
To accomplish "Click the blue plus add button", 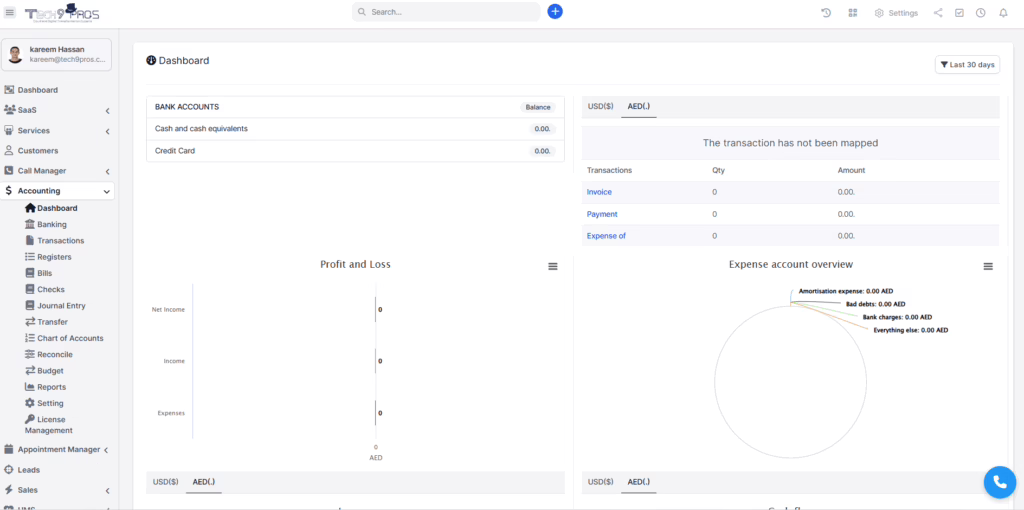I will pyautogui.click(x=555, y=12).
